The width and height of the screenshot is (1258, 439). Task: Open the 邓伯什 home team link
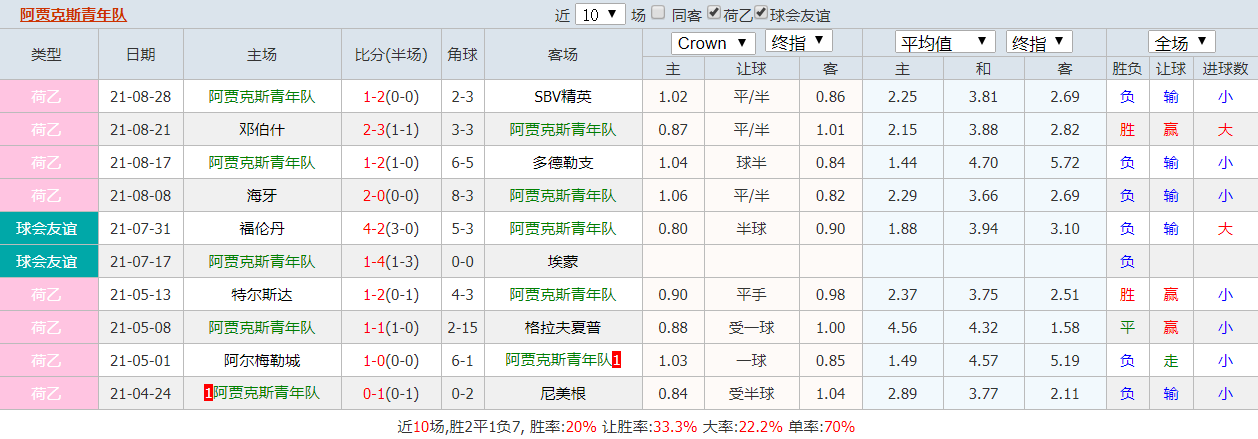pos(261,130)
